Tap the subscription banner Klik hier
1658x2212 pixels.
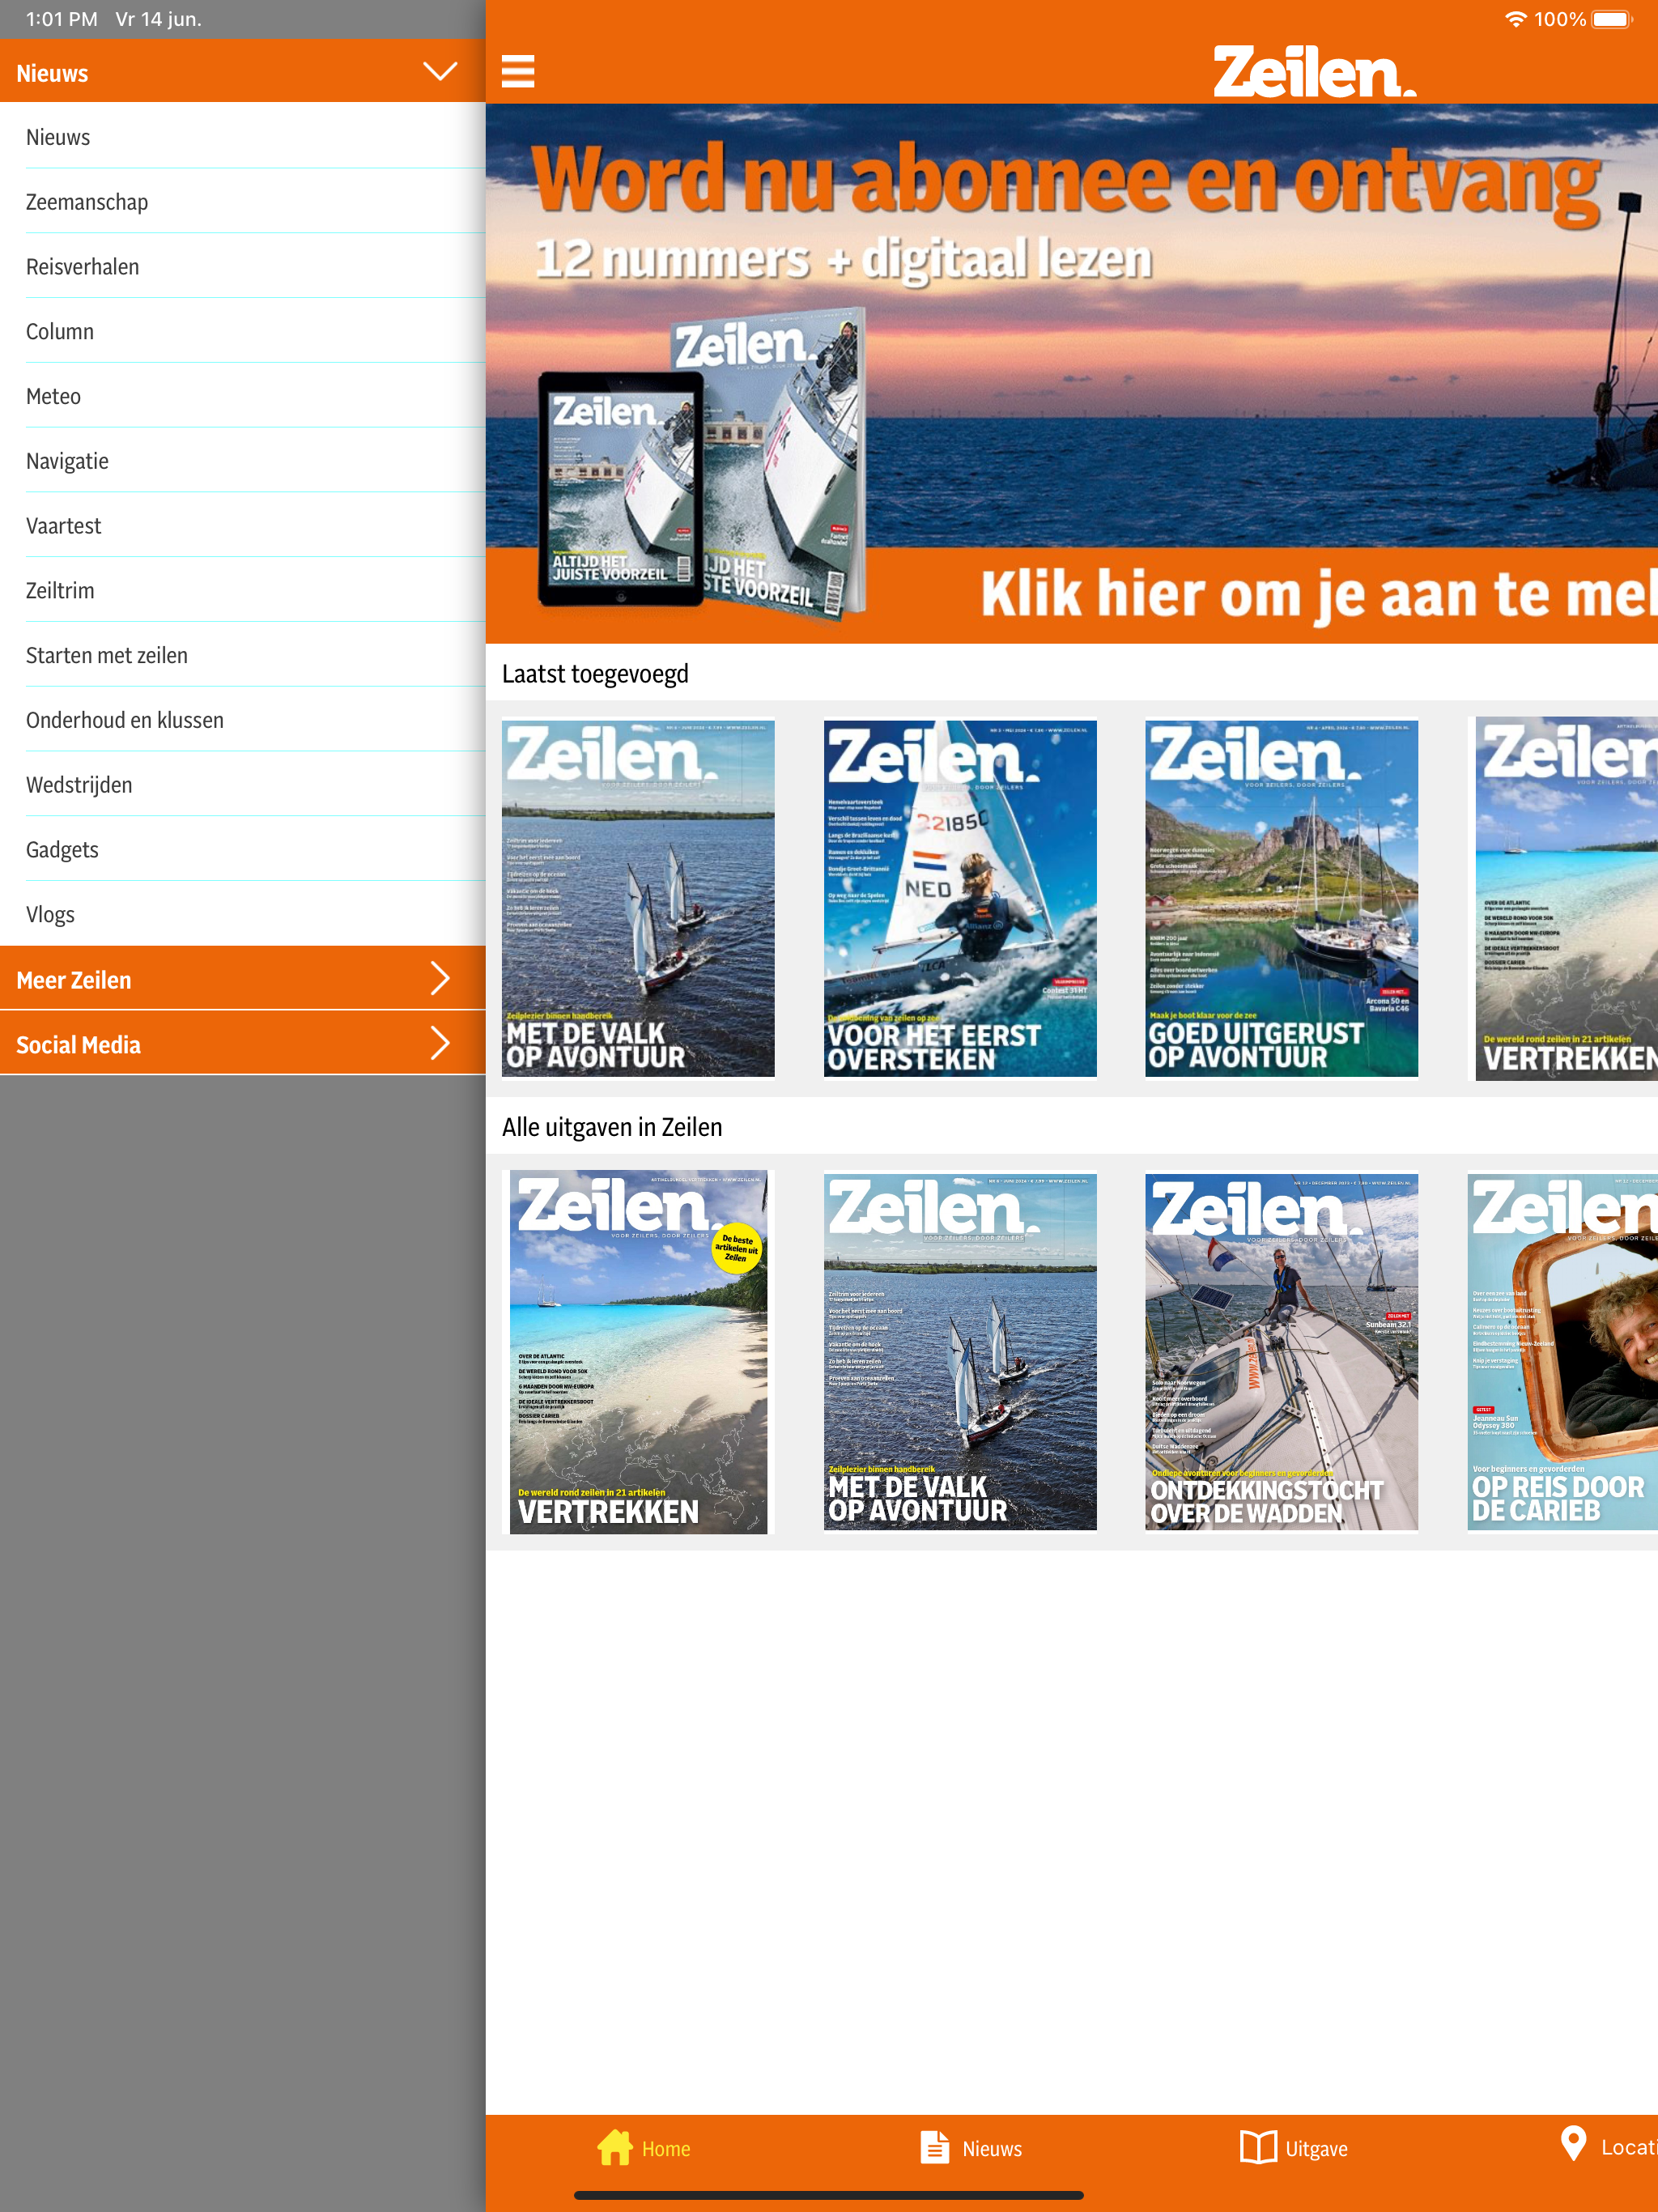1071,373
